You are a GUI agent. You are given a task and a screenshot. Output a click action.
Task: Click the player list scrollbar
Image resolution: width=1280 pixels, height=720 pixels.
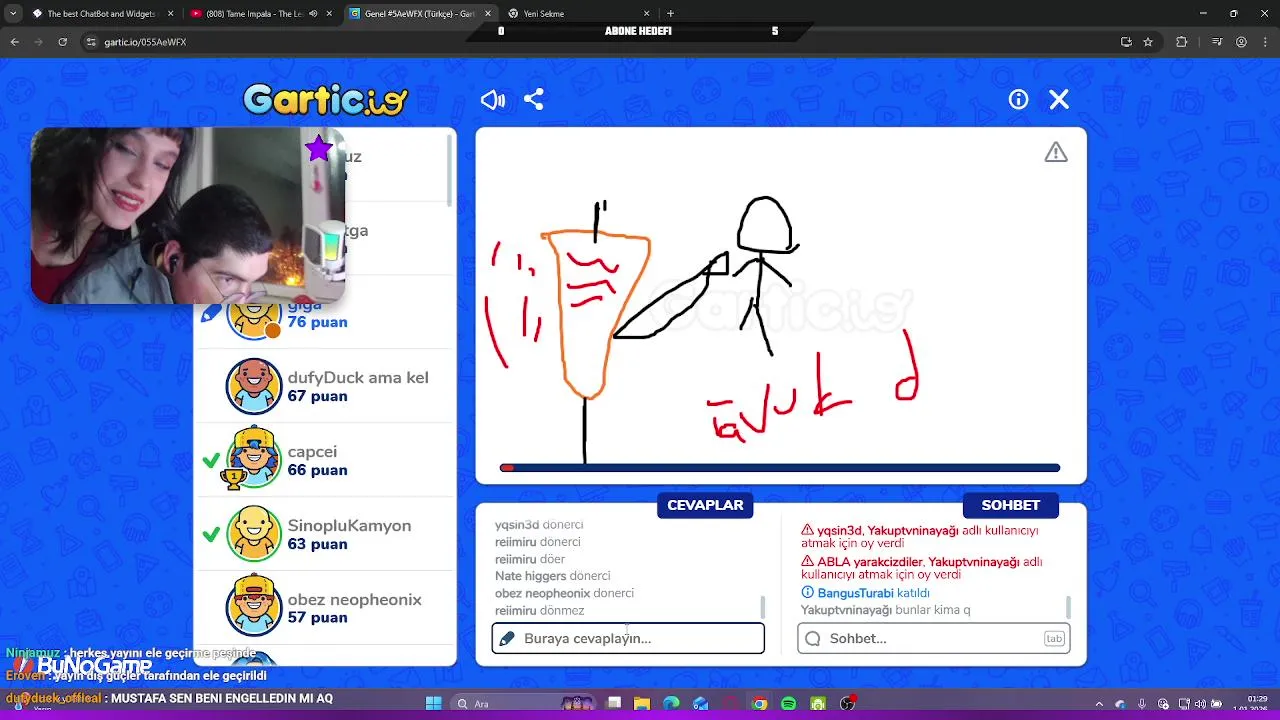click(x=449, y=170)
